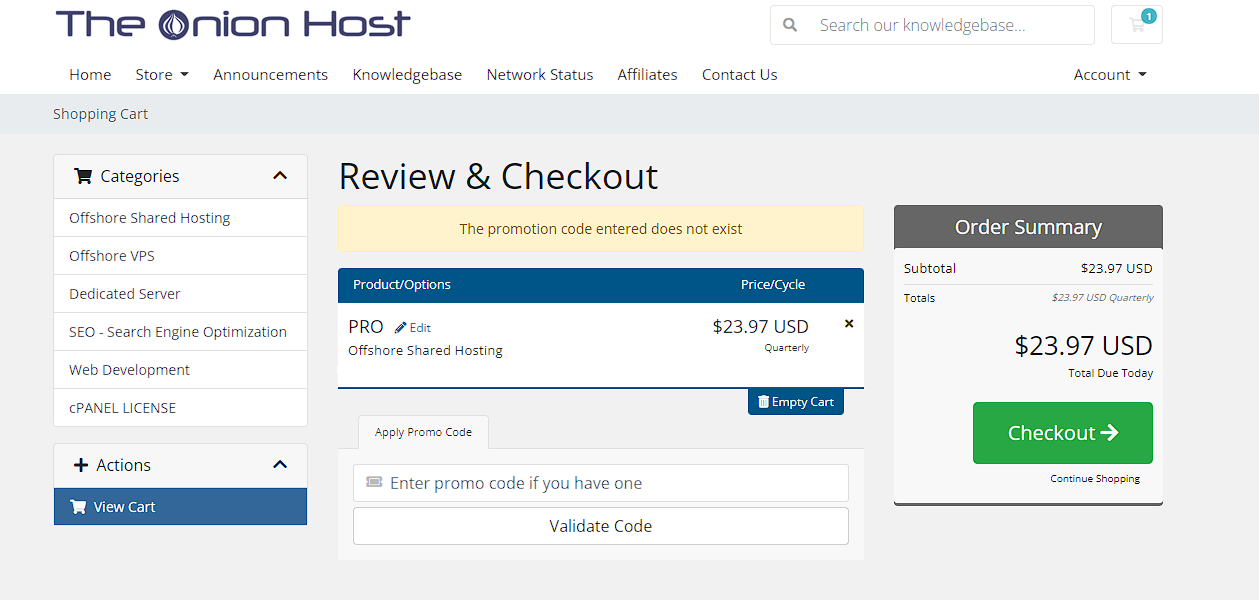
Task: Click the arrow icon on Checkout button
Action: point(1109,433)
